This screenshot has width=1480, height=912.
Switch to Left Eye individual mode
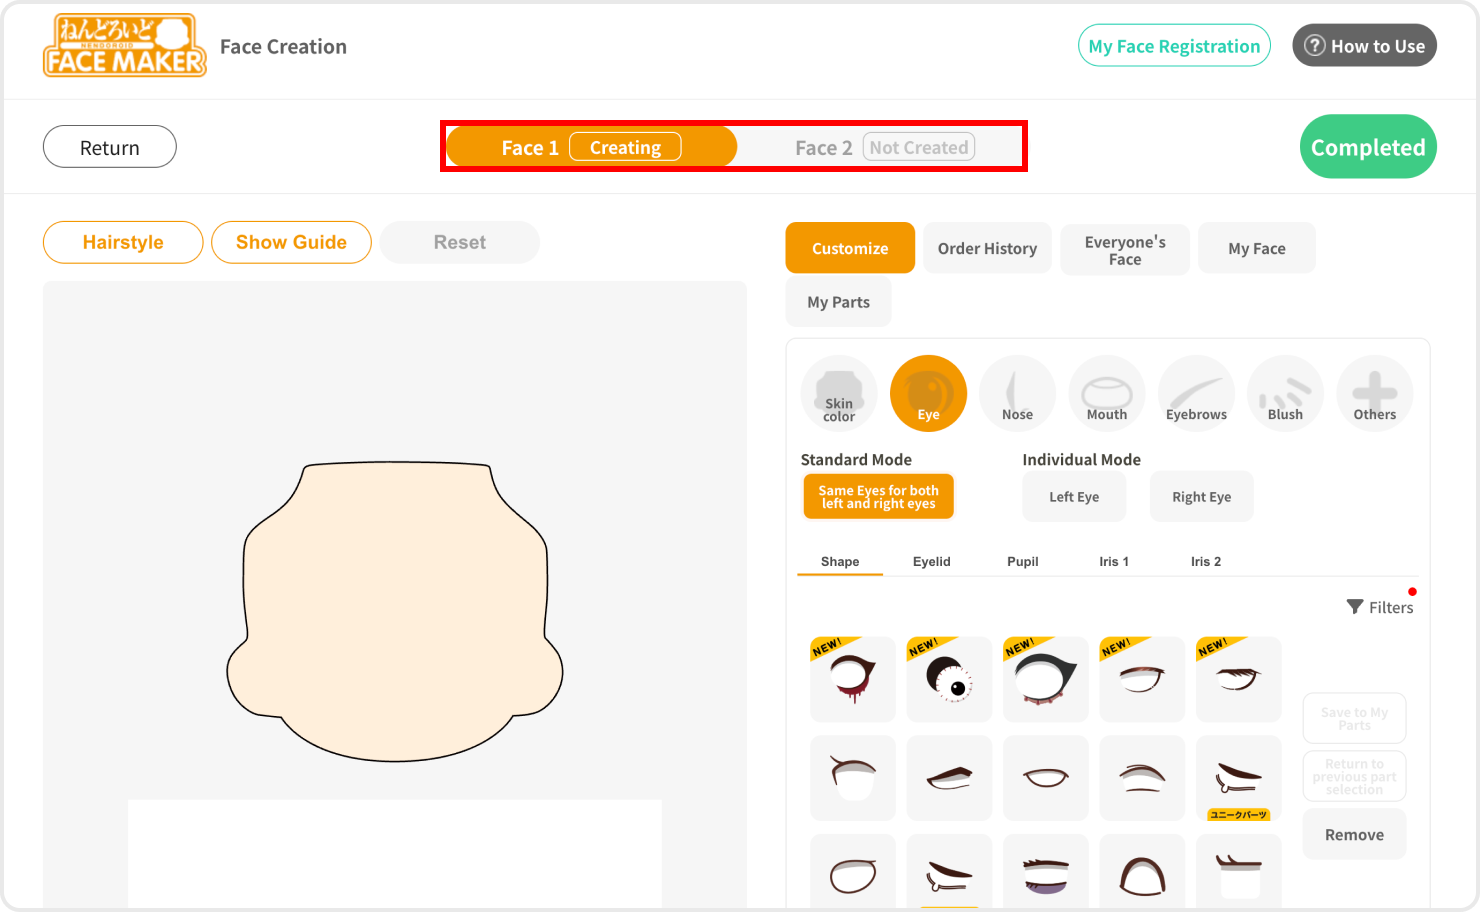1074,497
